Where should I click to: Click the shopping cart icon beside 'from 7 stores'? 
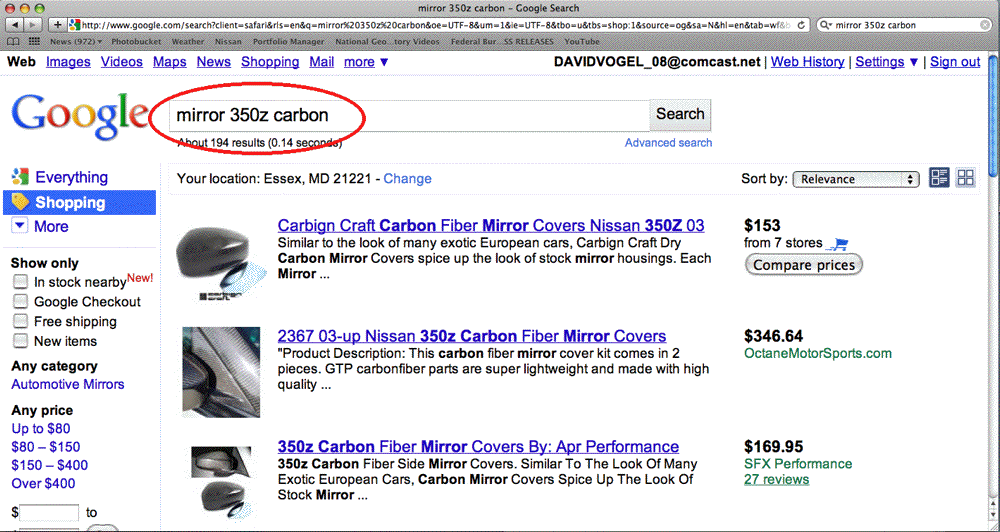(x=839, y=244)
